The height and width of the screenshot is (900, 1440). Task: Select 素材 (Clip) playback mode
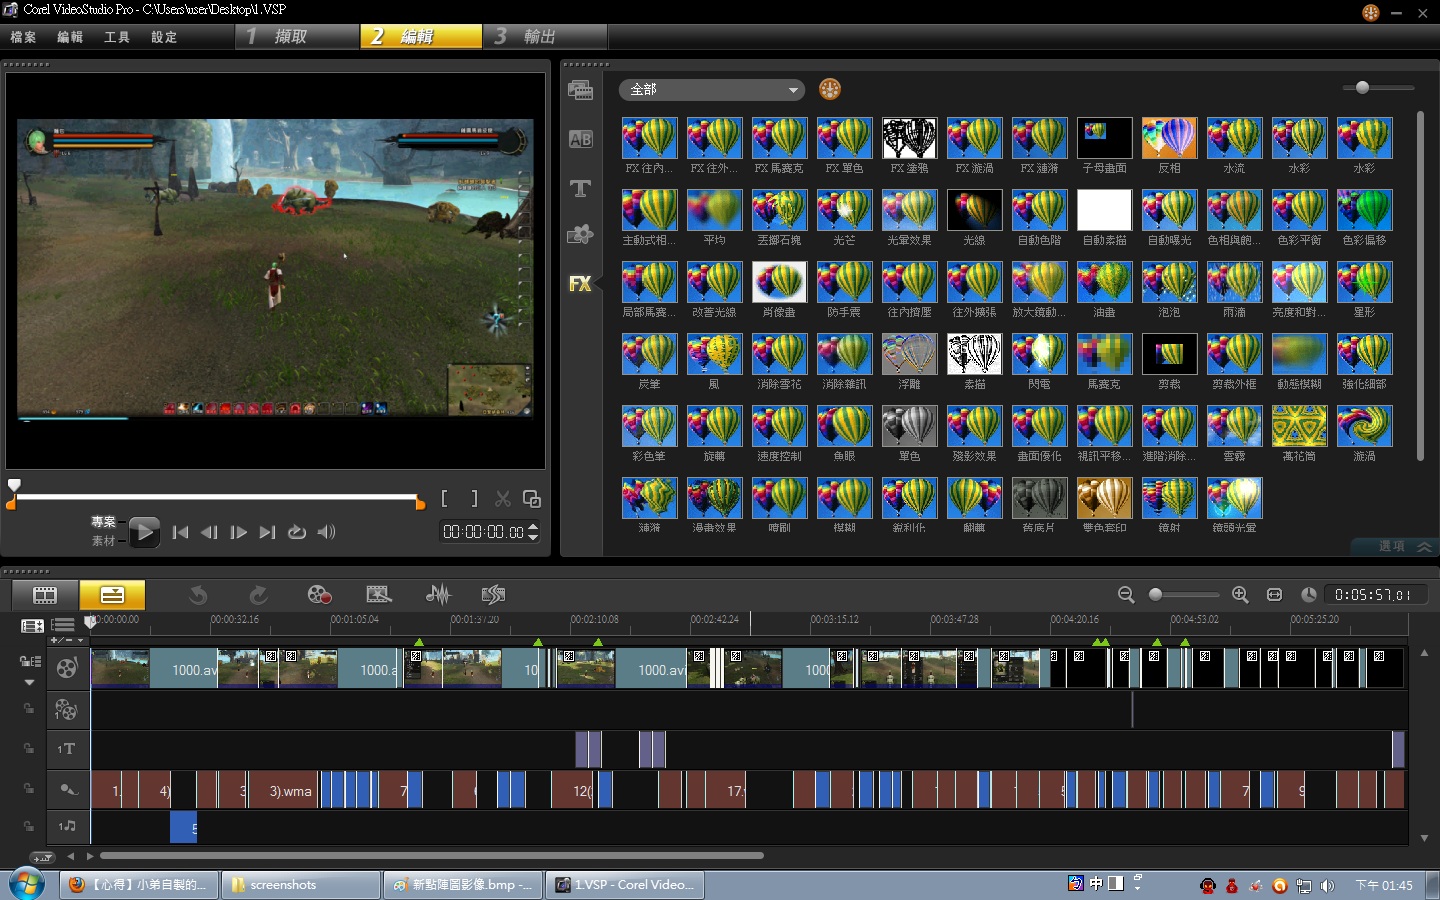pyautogui.click(x=104, y=541)
